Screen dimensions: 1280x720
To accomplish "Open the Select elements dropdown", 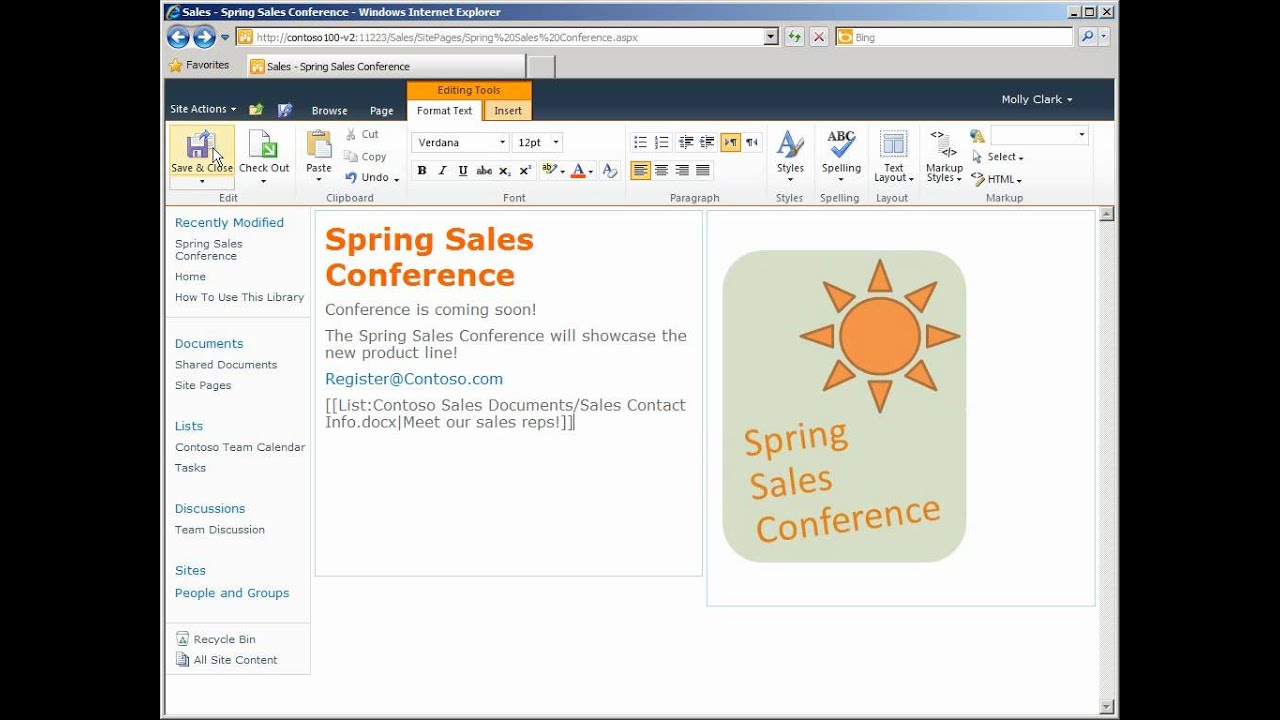I will coord(997,157).
